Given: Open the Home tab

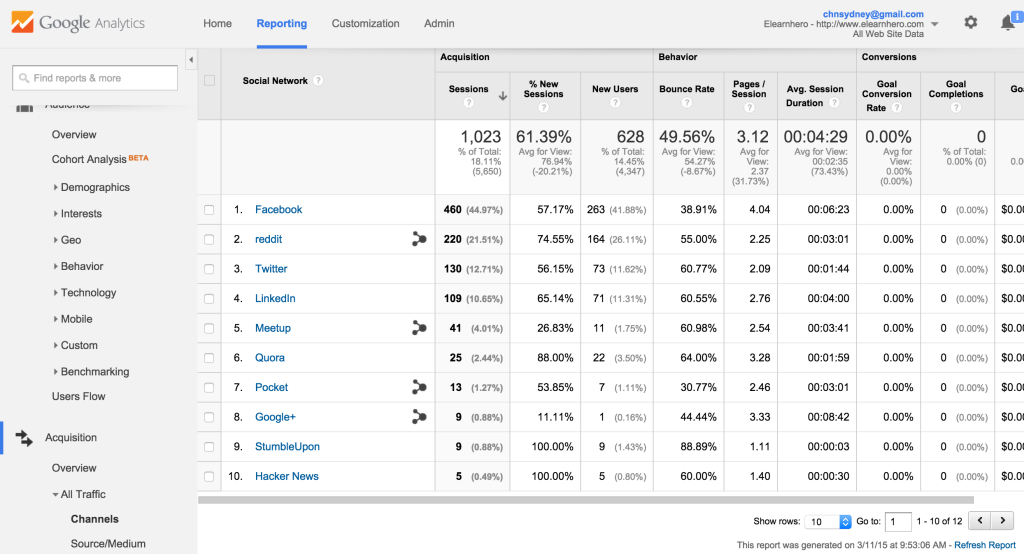Looking at the screenshot, I should 217,24.
